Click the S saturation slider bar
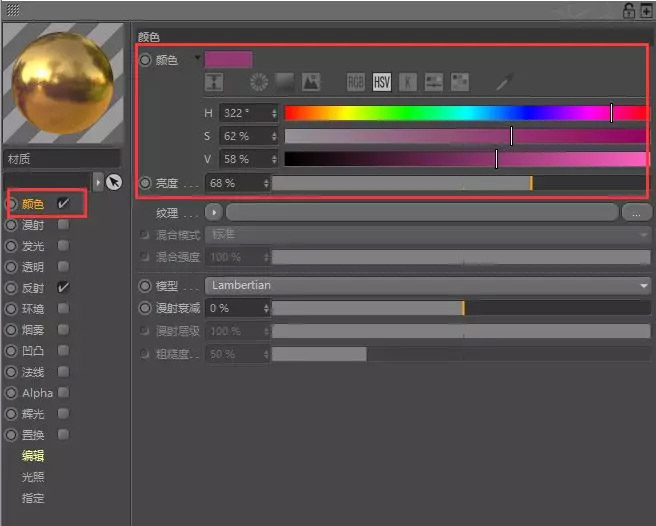This screenshot has width=656, height=526. pyautogui.click(x=465, y=136)
